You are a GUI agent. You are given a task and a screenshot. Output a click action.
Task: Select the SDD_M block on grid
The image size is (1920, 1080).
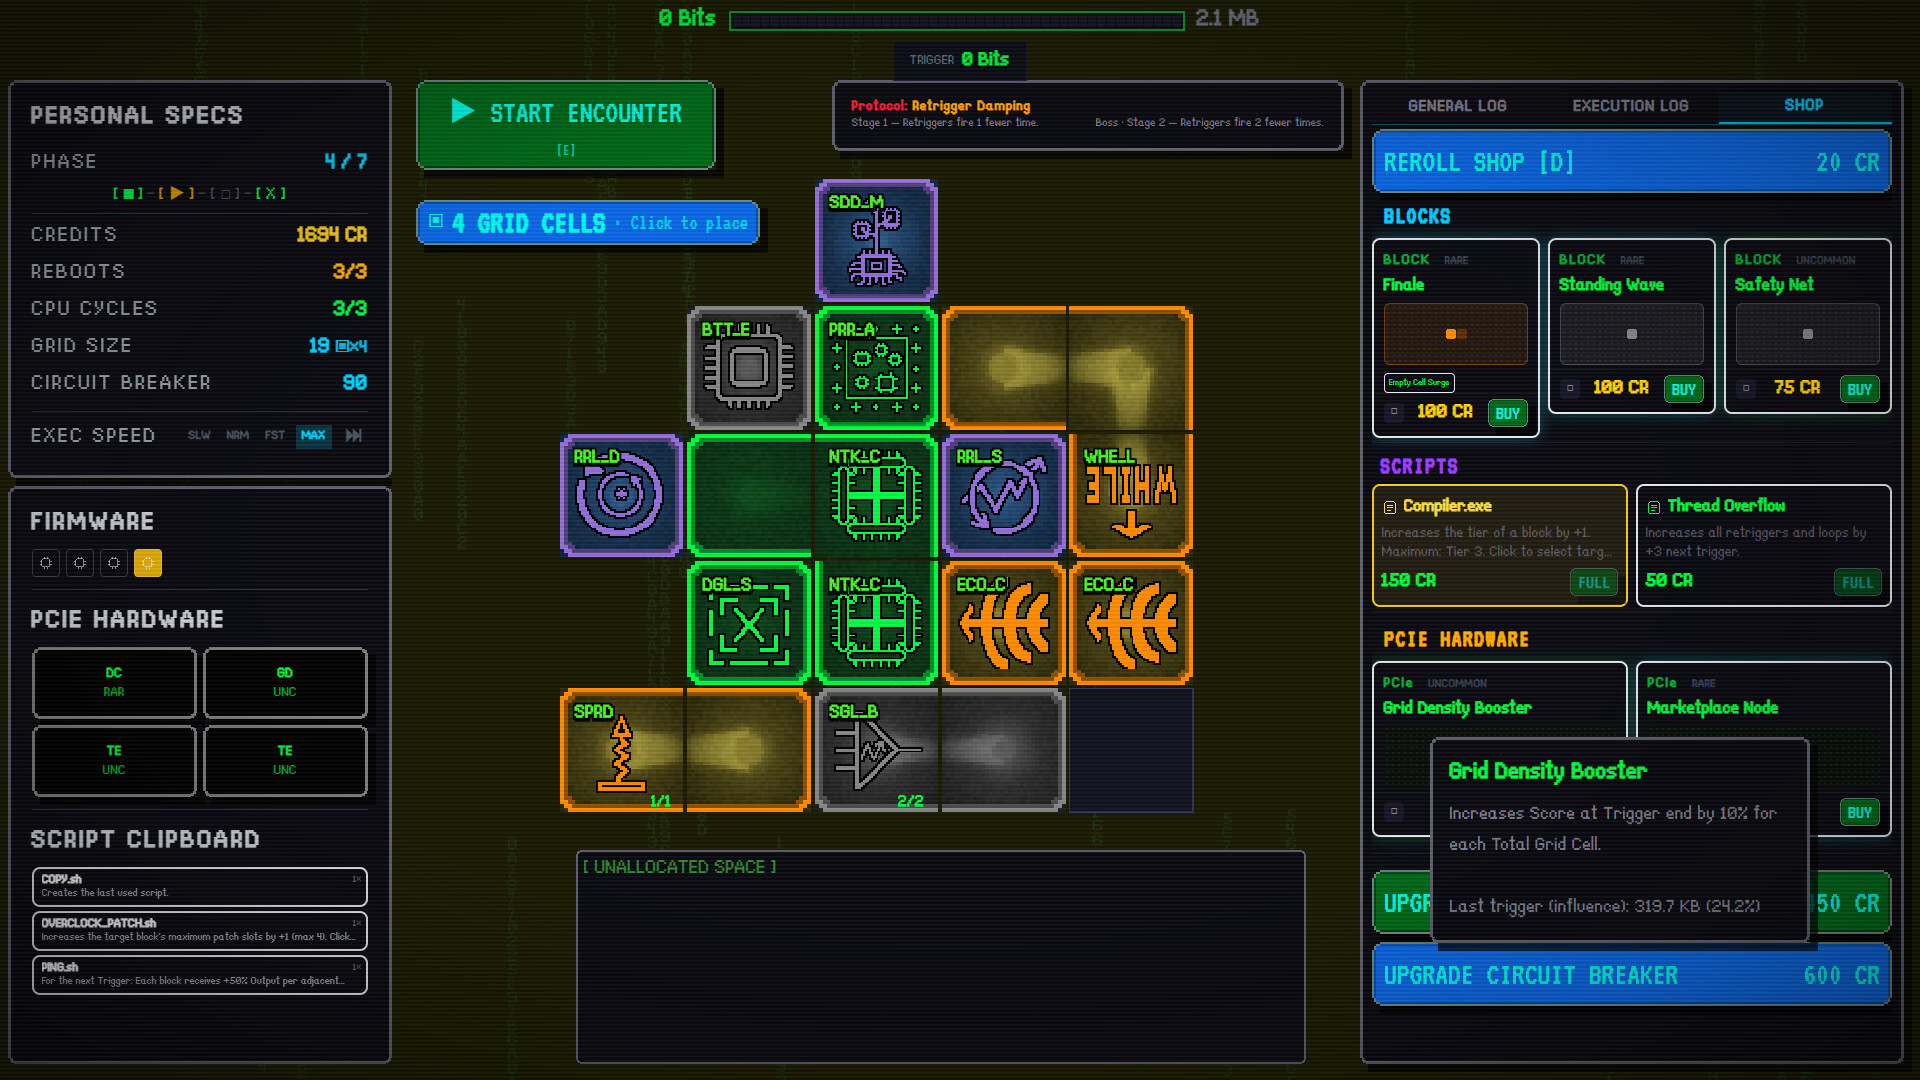tap(876, 240)
